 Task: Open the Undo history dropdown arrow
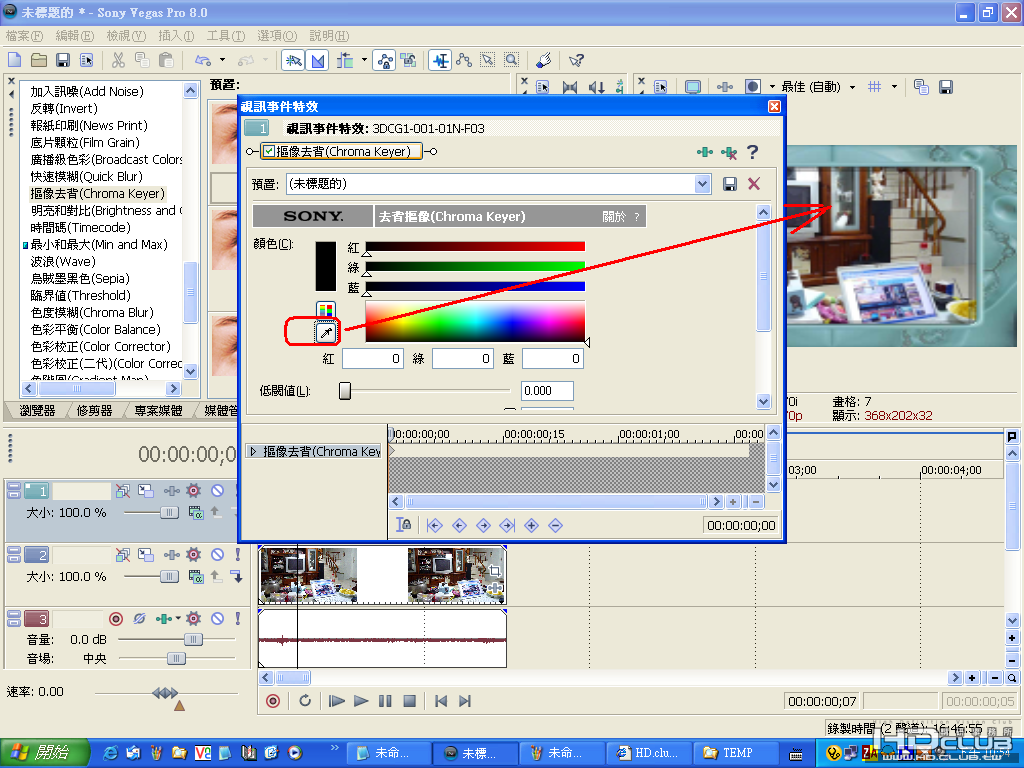click(x=223, y=60)
